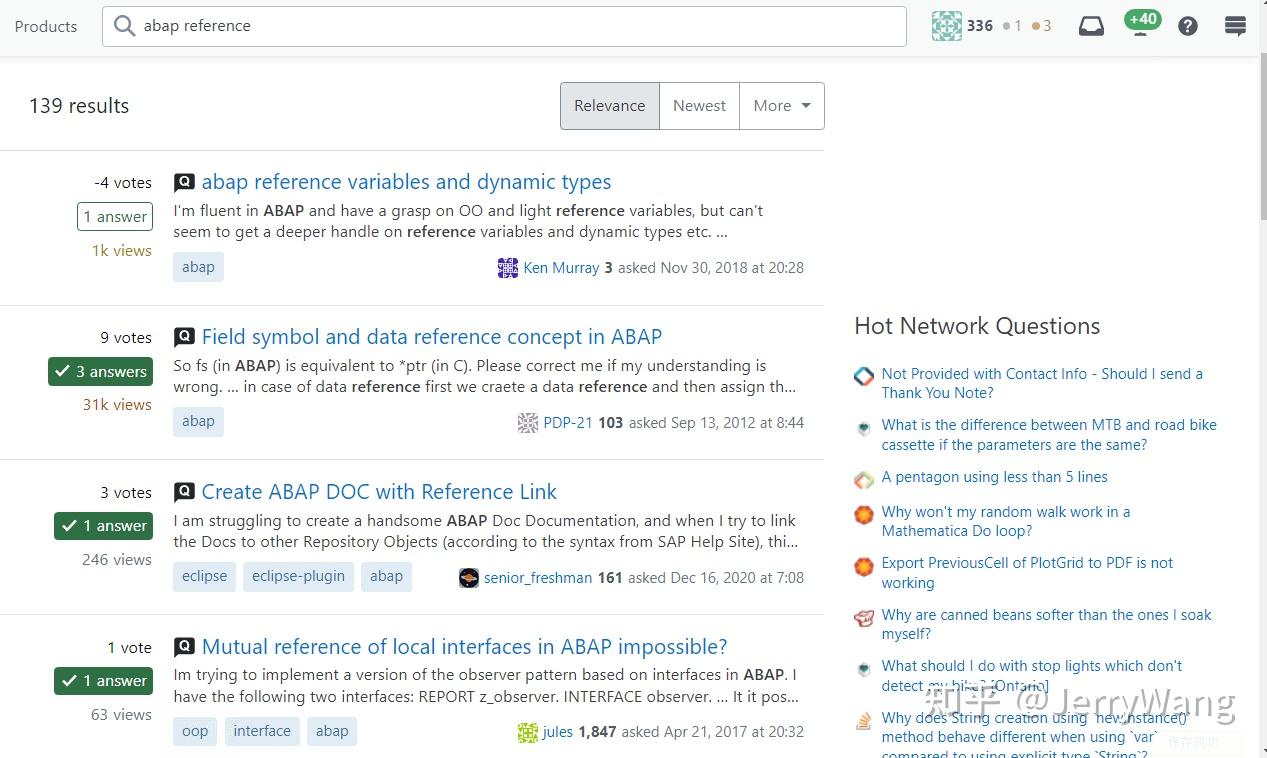
Task: Expand the More sorting dropdown
Action: click(x=782, y=106)
